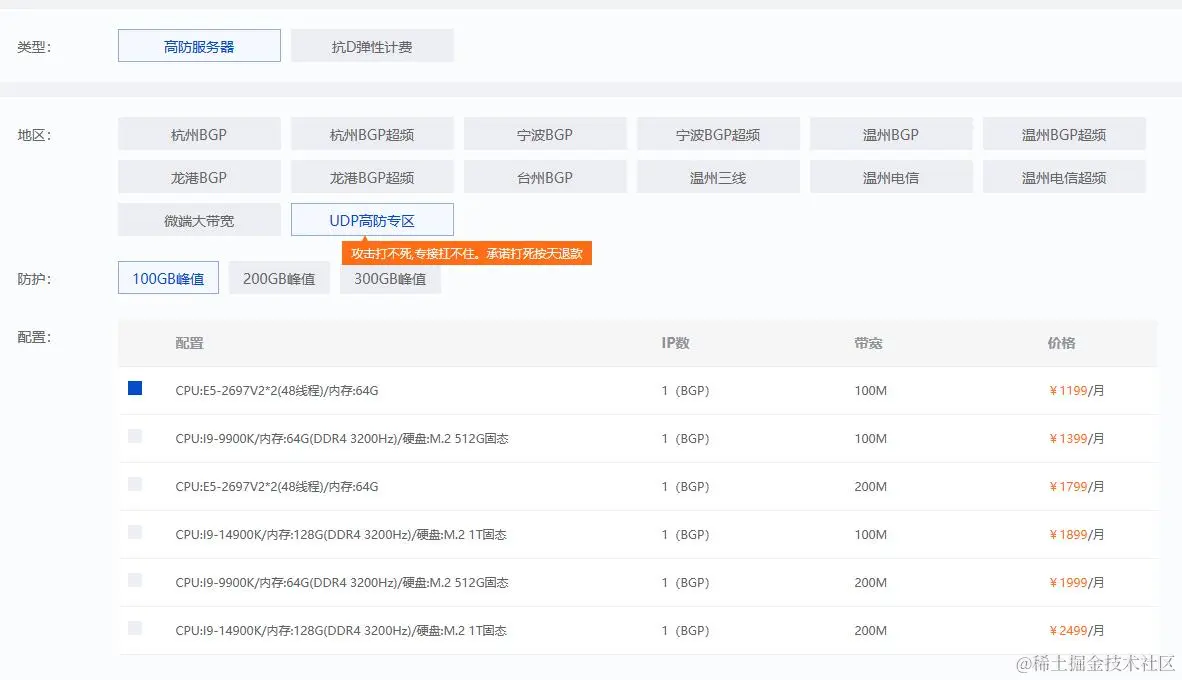The width and height of the screenshot is (1182, 680).
Task: Click 1 (BGP) in the ¥1399 row
Action: click(685, 439)
